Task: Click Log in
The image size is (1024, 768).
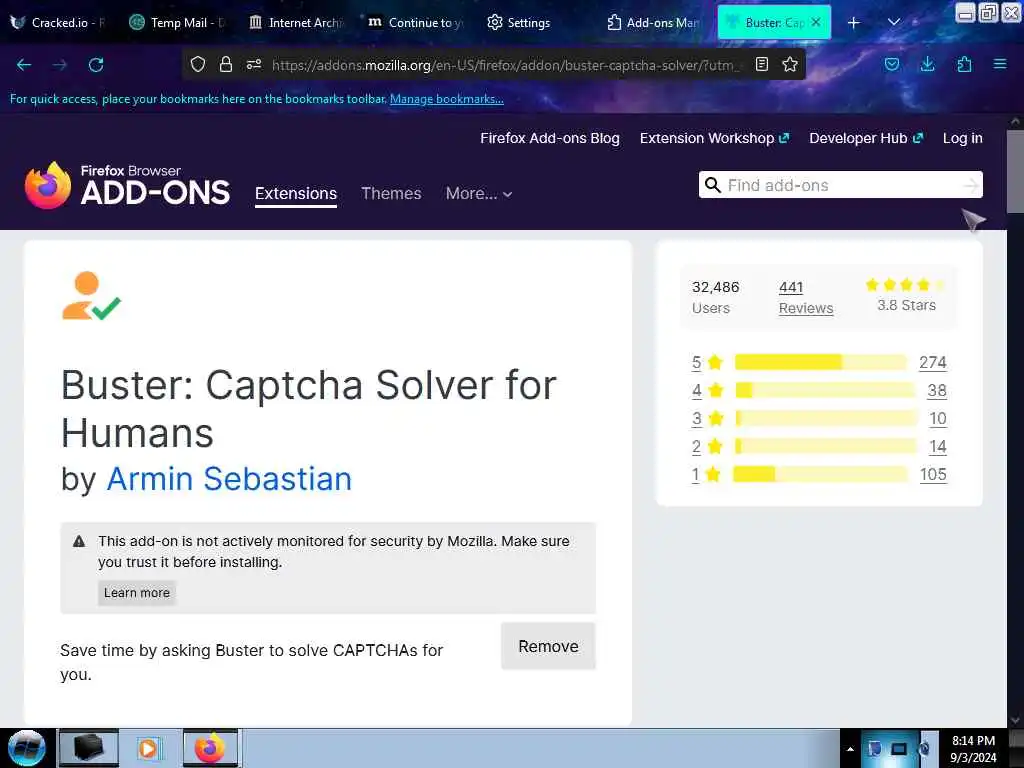Action: coord(963,138)
